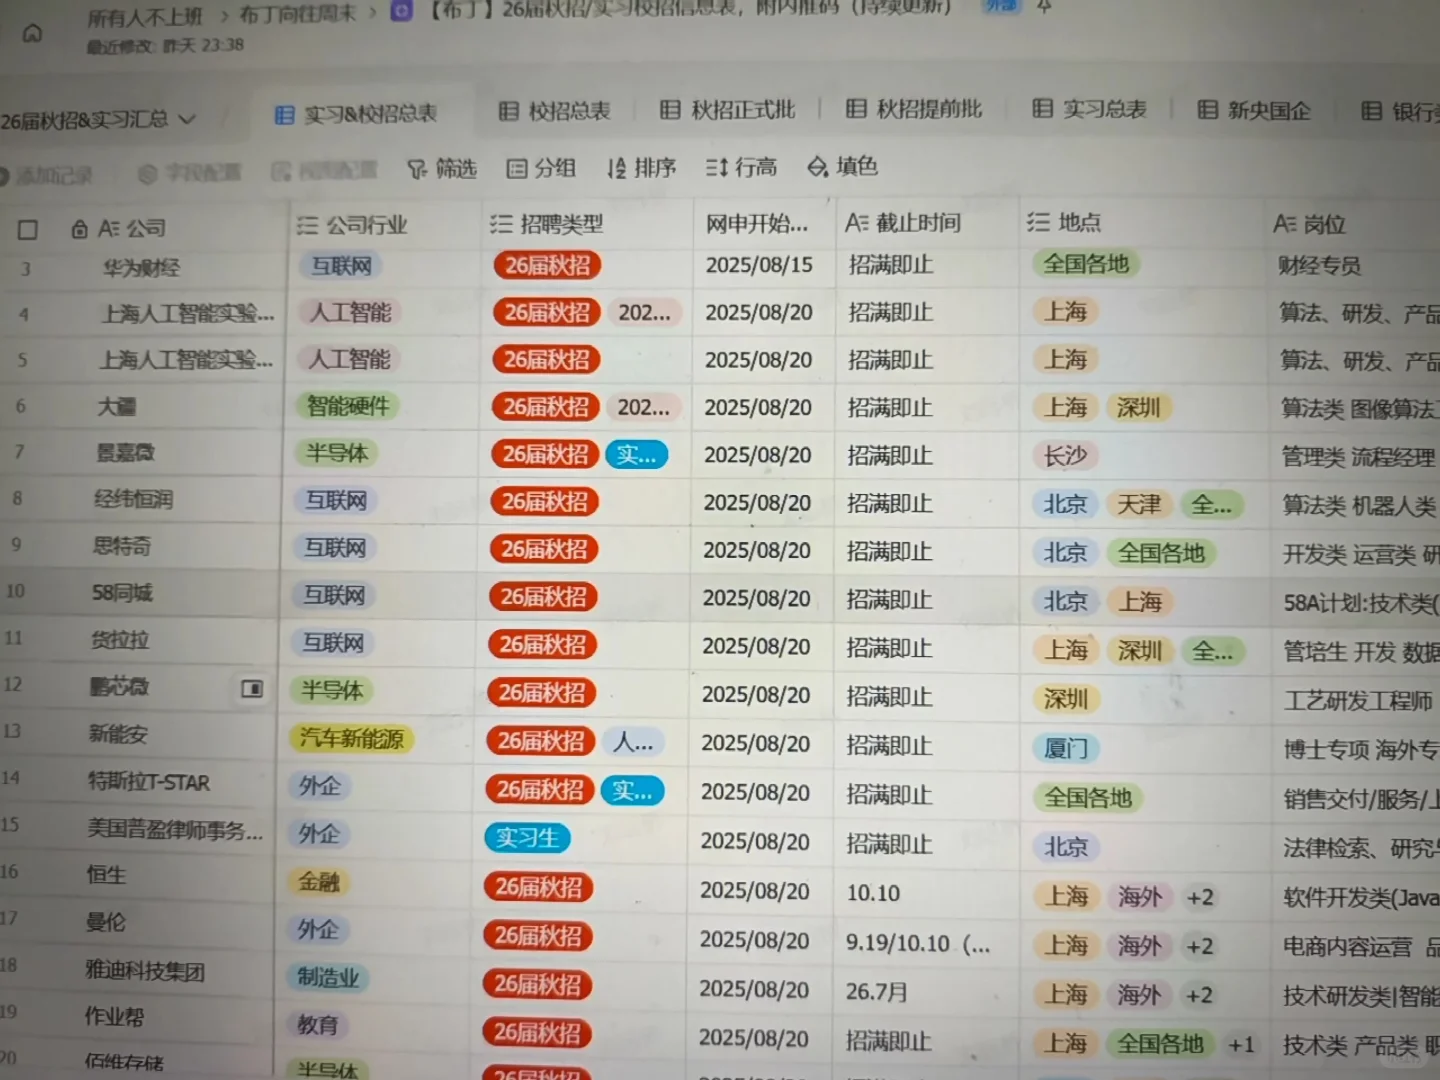Screen dimensions: 1440x1080
Task: Select the 曼伦 company cell
Action: pyautogui.click(x=106, y=922)
